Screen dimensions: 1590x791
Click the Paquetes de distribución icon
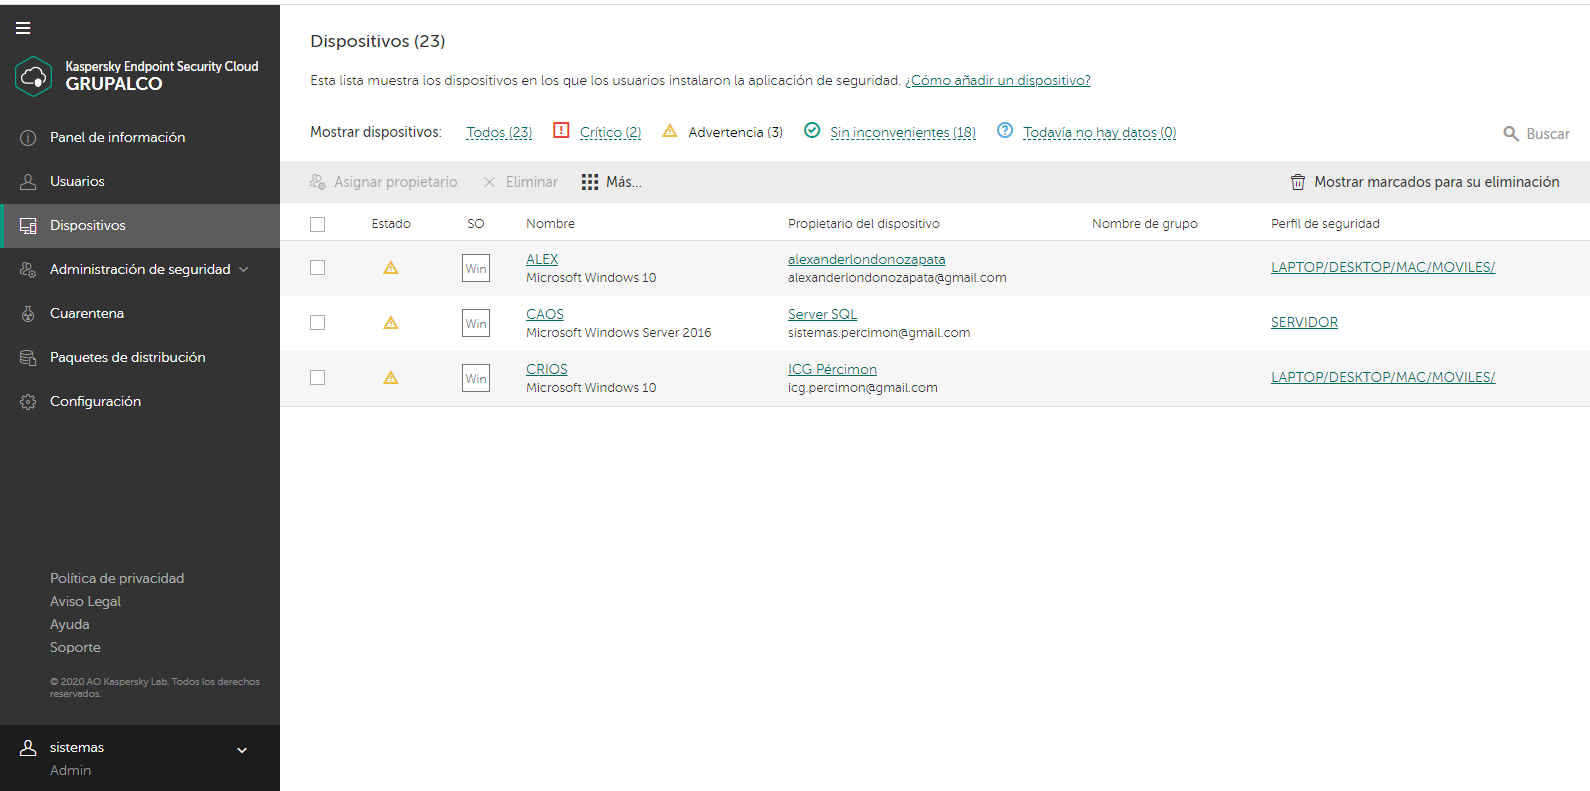tap(28, 358)
